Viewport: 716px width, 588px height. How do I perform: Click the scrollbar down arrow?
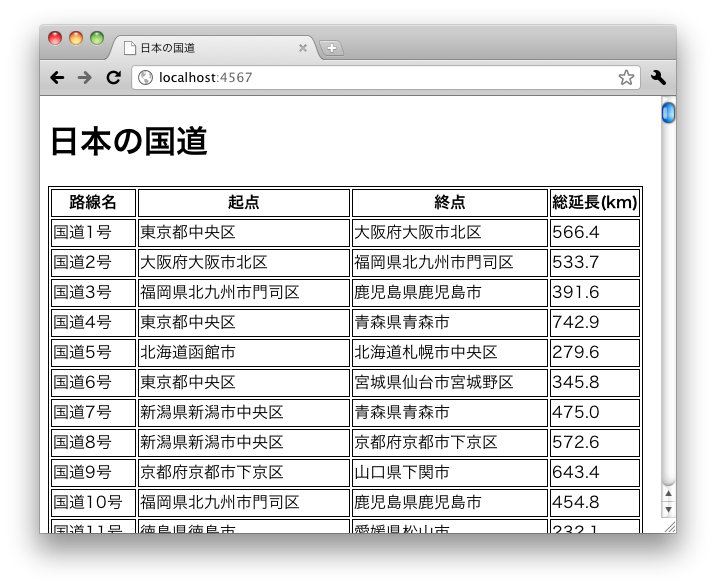pyautogui.click(x=668, y=509)
